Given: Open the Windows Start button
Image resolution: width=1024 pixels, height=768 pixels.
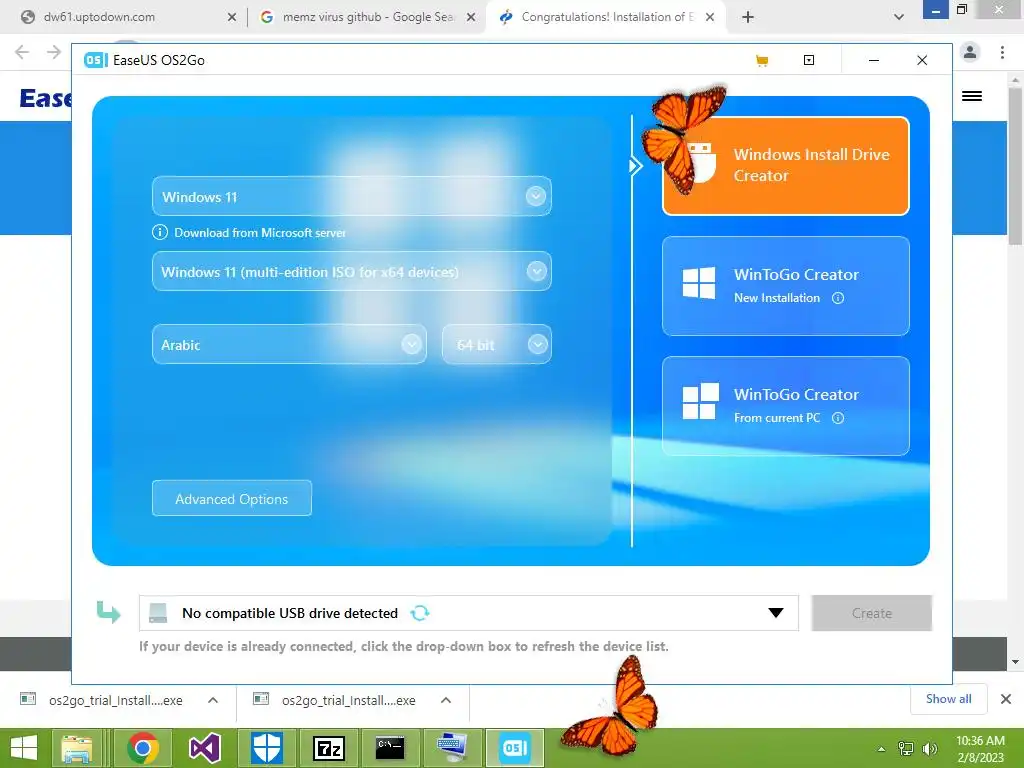Looking at the screenshot, I should (24, 748).
